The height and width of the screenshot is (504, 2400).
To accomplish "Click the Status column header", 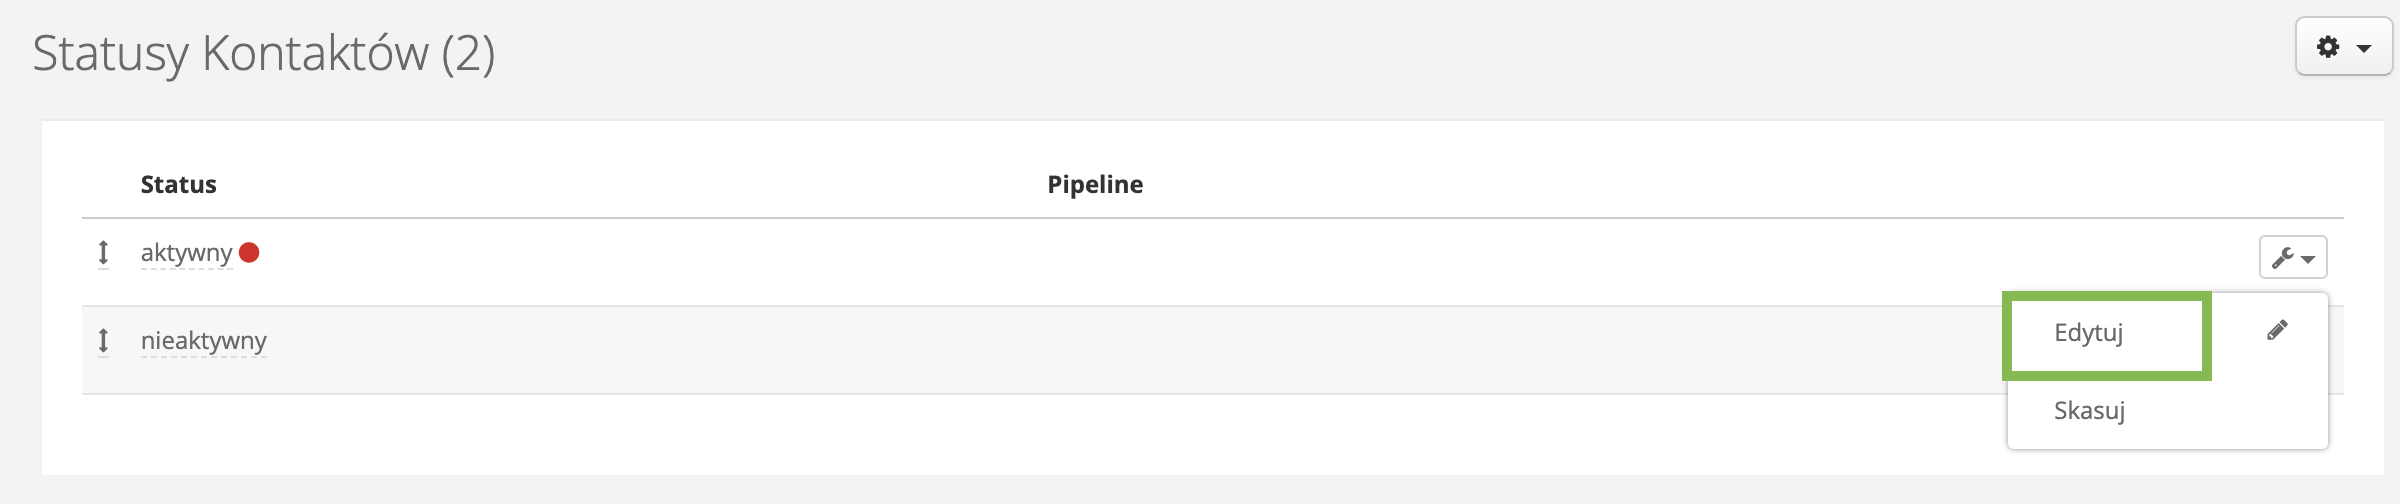I will (x=178, y=184).
